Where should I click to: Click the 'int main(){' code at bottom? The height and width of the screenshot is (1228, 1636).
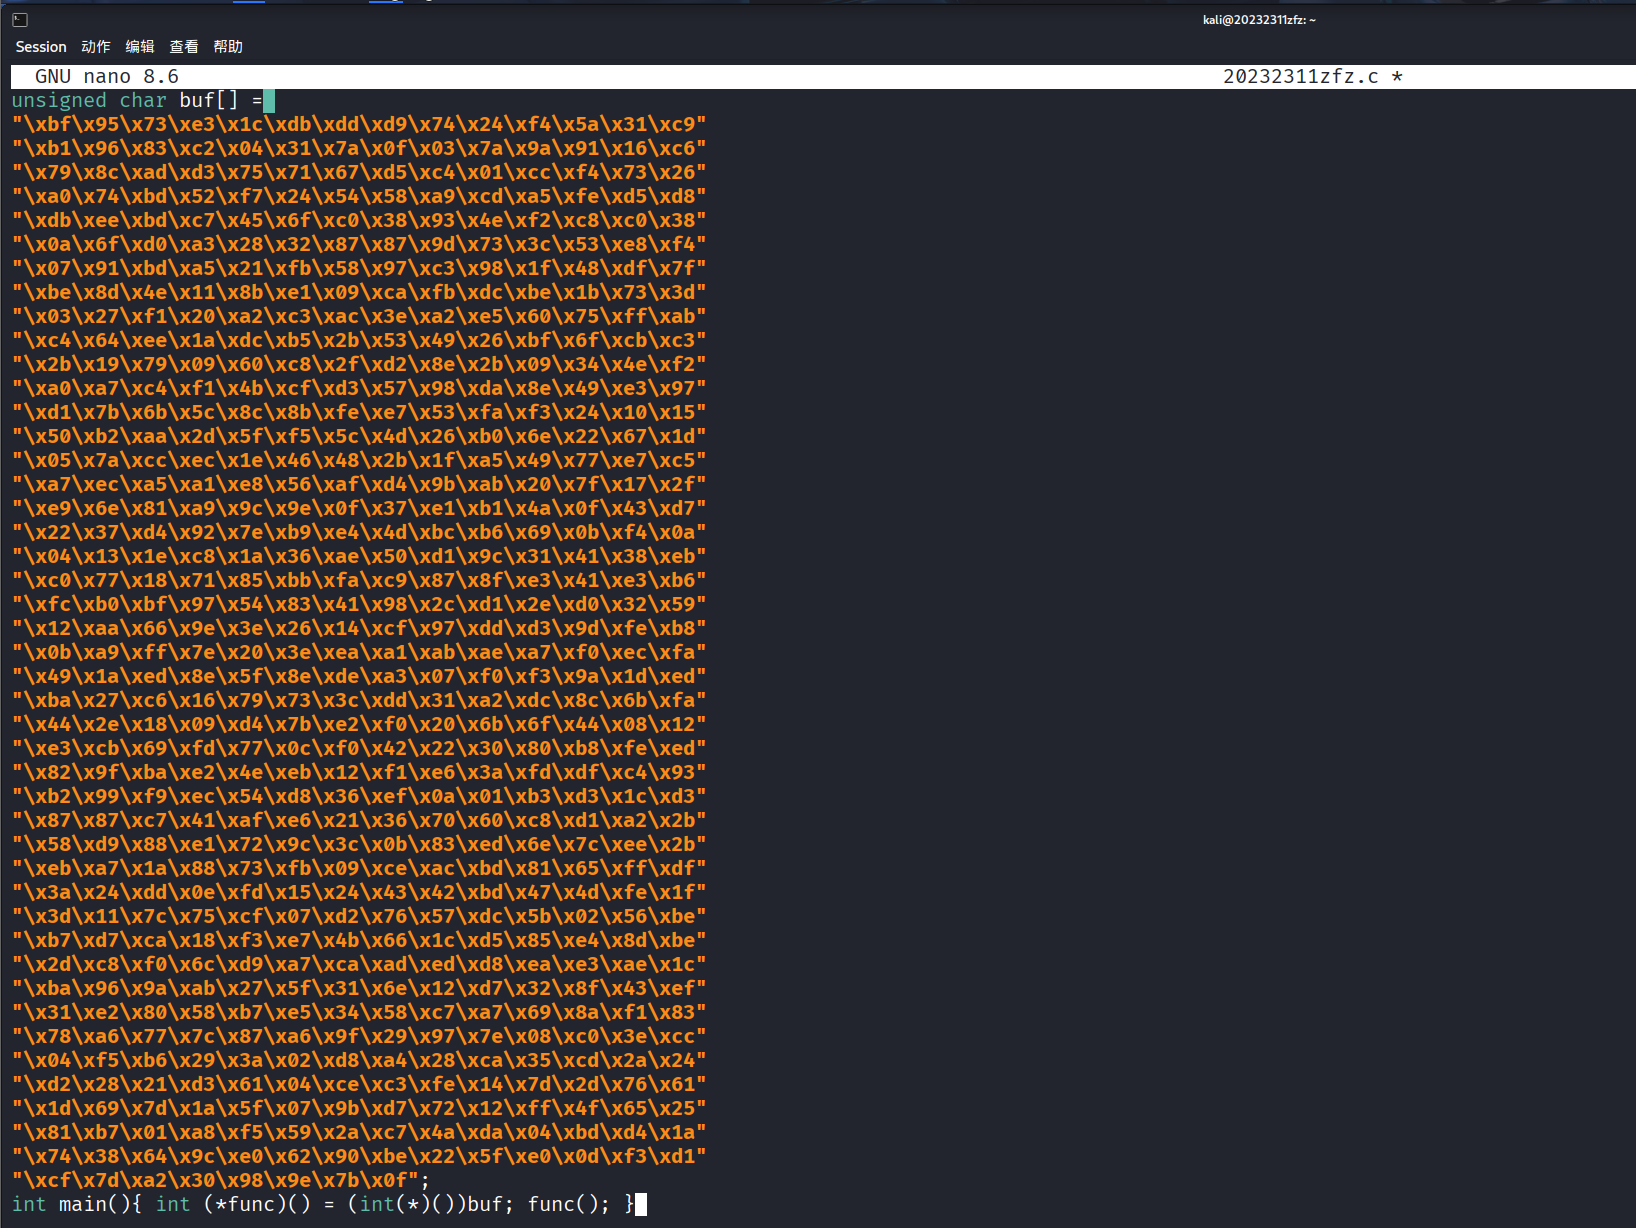pyautogui.click(x=77, y=1205)
